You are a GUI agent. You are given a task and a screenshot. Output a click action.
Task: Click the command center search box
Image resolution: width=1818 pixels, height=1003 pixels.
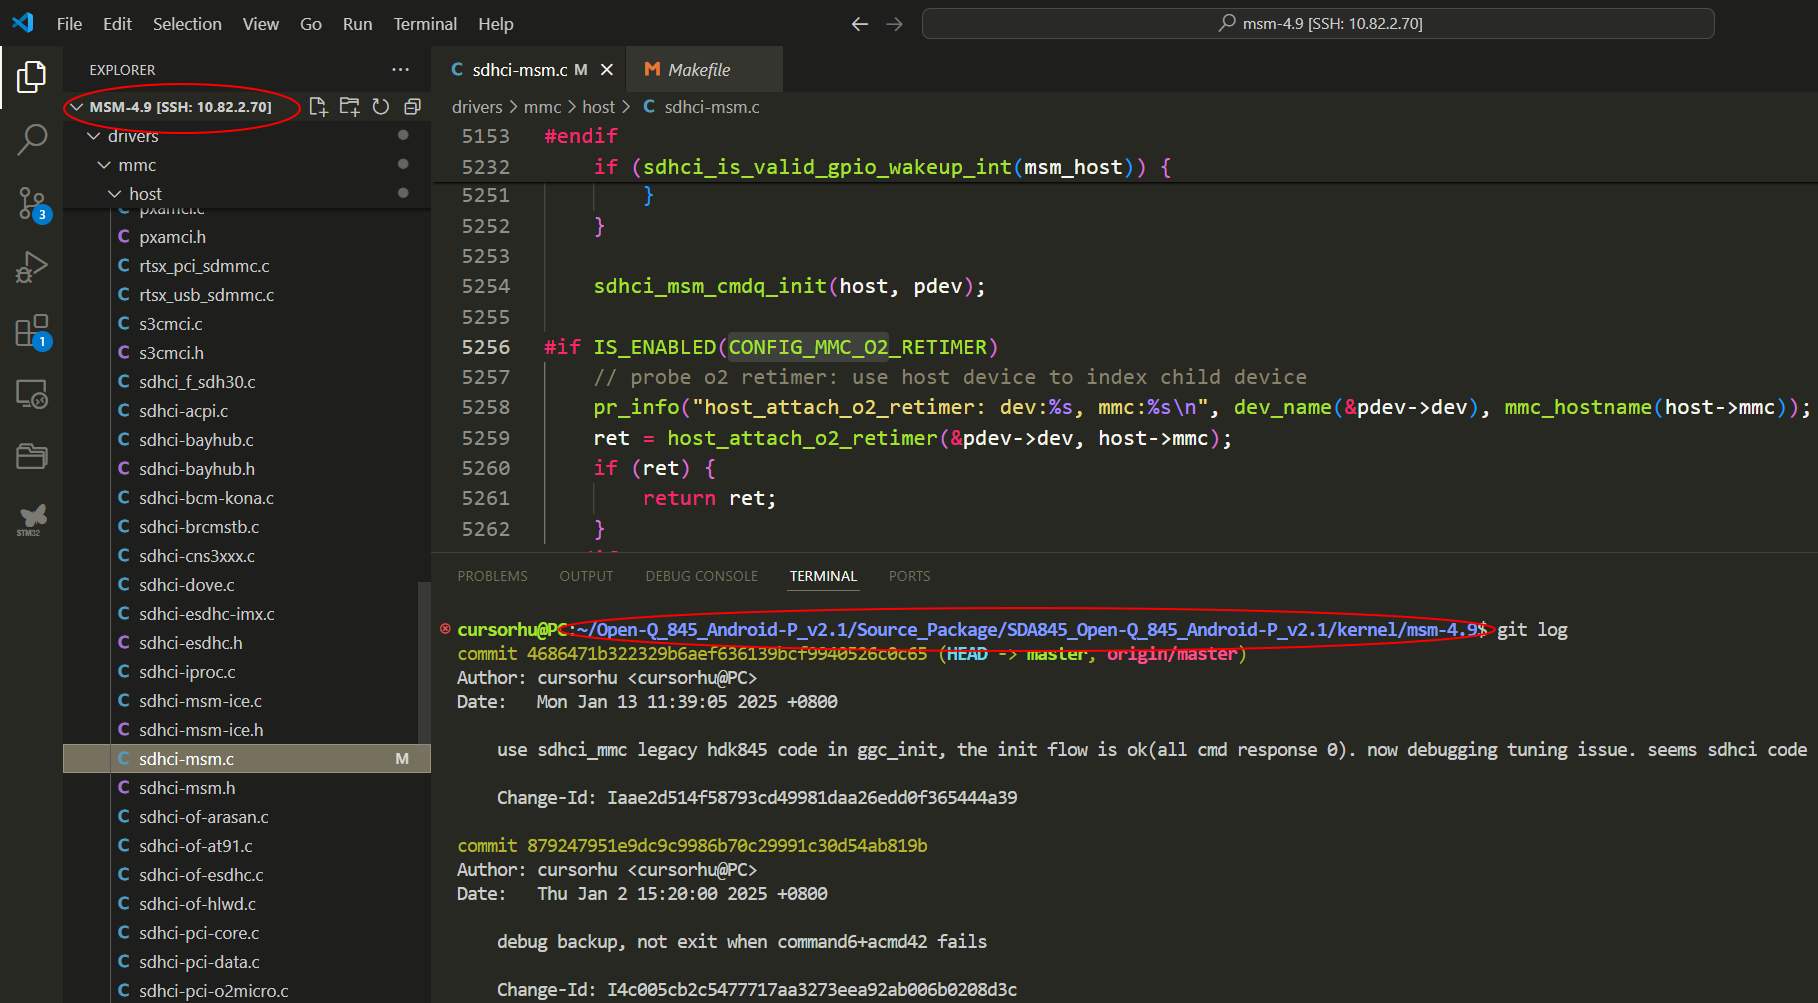1318,24
